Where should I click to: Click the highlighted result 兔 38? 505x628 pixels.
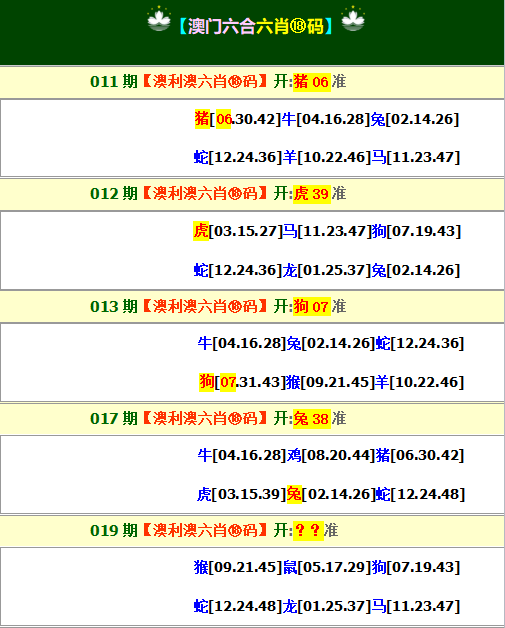[312, 419]
